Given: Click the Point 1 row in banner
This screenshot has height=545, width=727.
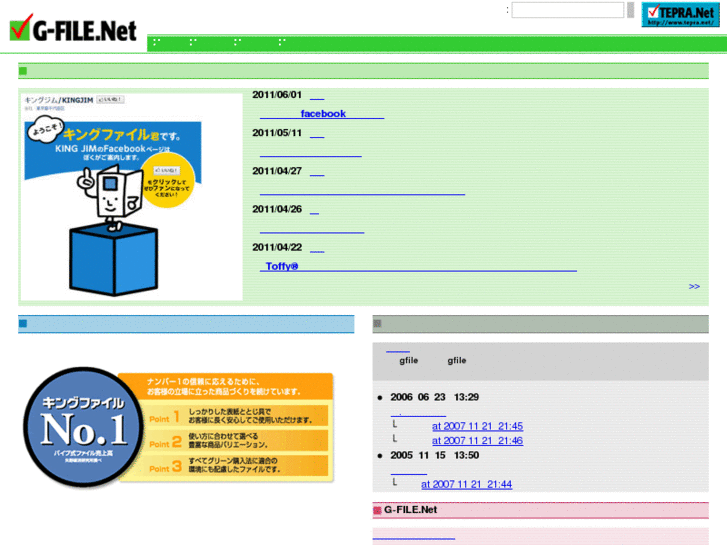Looking at the screenshot, I should (x=237, y=416).
